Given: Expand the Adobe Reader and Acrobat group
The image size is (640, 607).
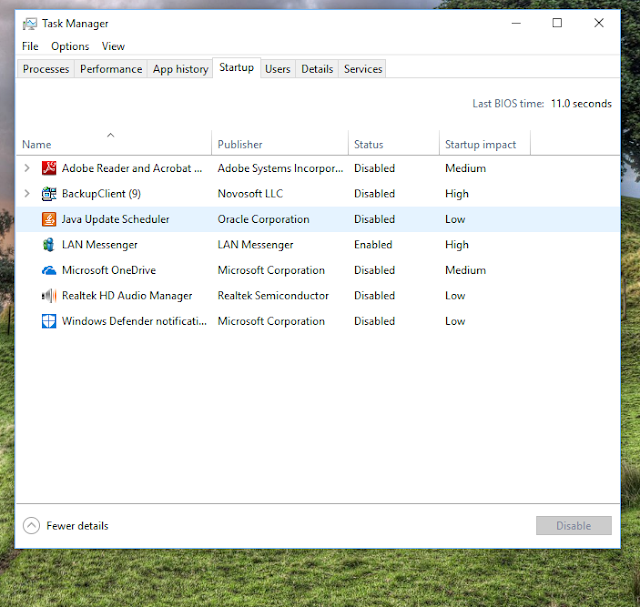Looking at the screenshot, I should 27,168.
